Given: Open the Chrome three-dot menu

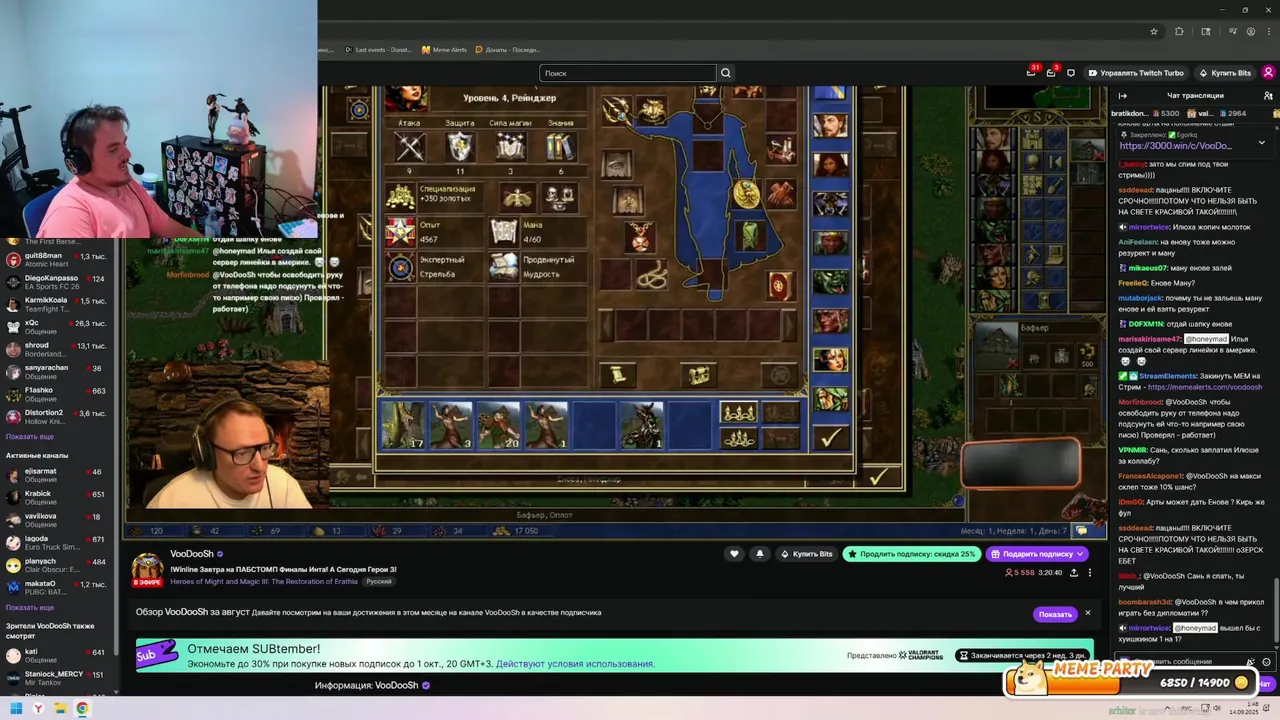Looking at the screenshot, I should pos(1269,31).
